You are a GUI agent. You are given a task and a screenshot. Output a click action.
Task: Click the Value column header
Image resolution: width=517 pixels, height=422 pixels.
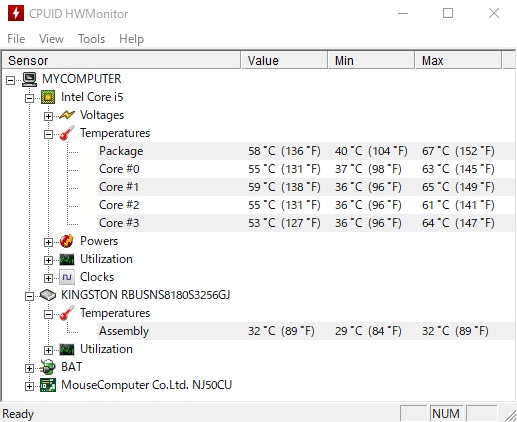click(x=284, y=61)
